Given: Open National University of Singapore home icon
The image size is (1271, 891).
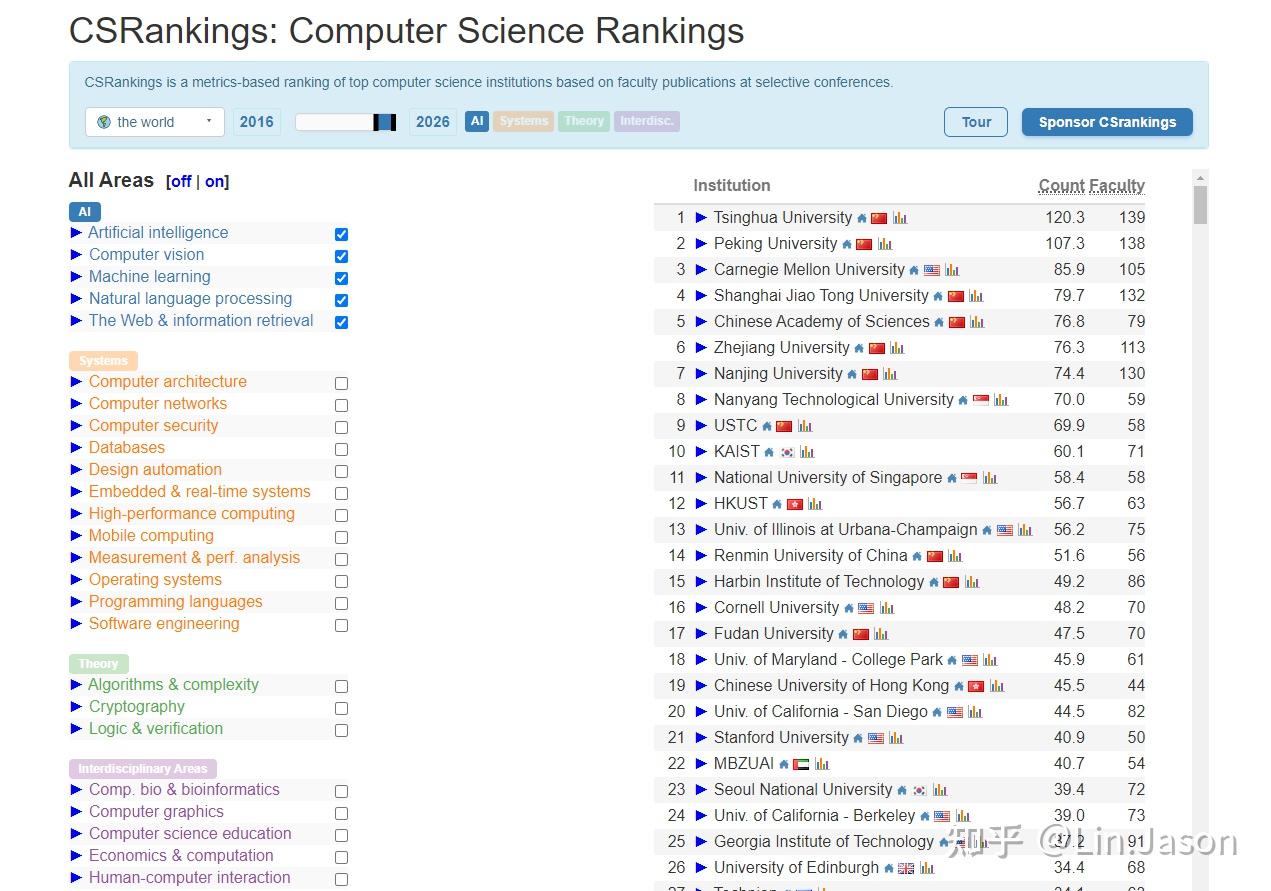Looking at the screenshot, I should (x=951, y=478).
